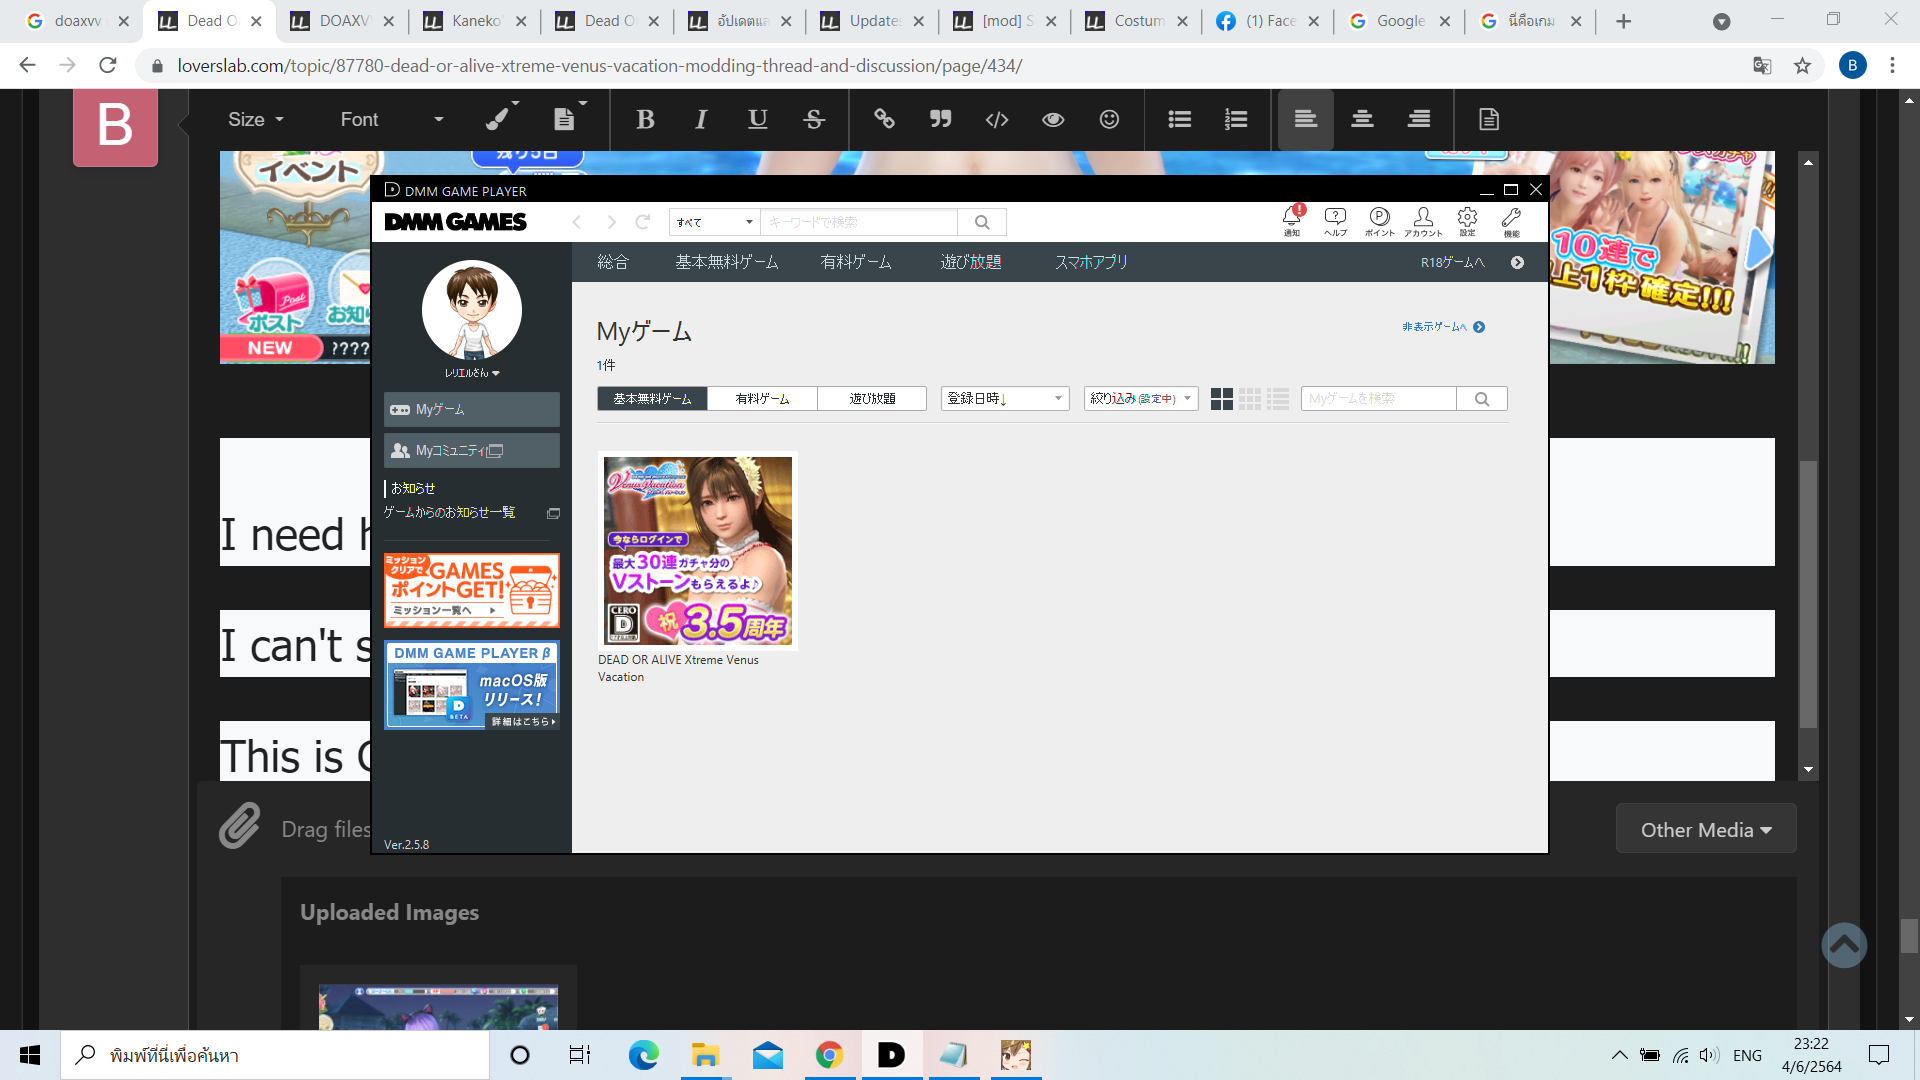The height and width of the screenshot is (1080, 1920).
Task: Open the 総合 tab
Action: [613, 262]
